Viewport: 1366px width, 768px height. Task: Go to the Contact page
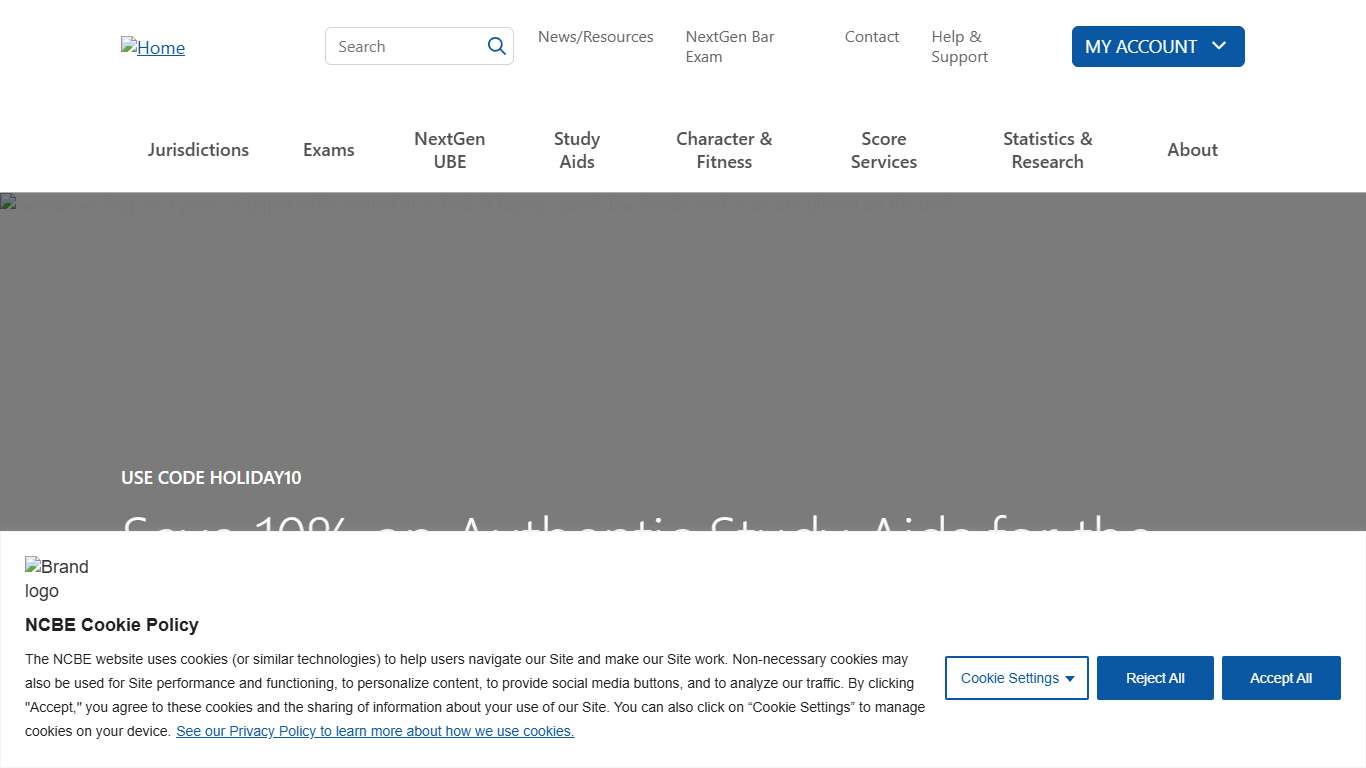coord(871,37)
